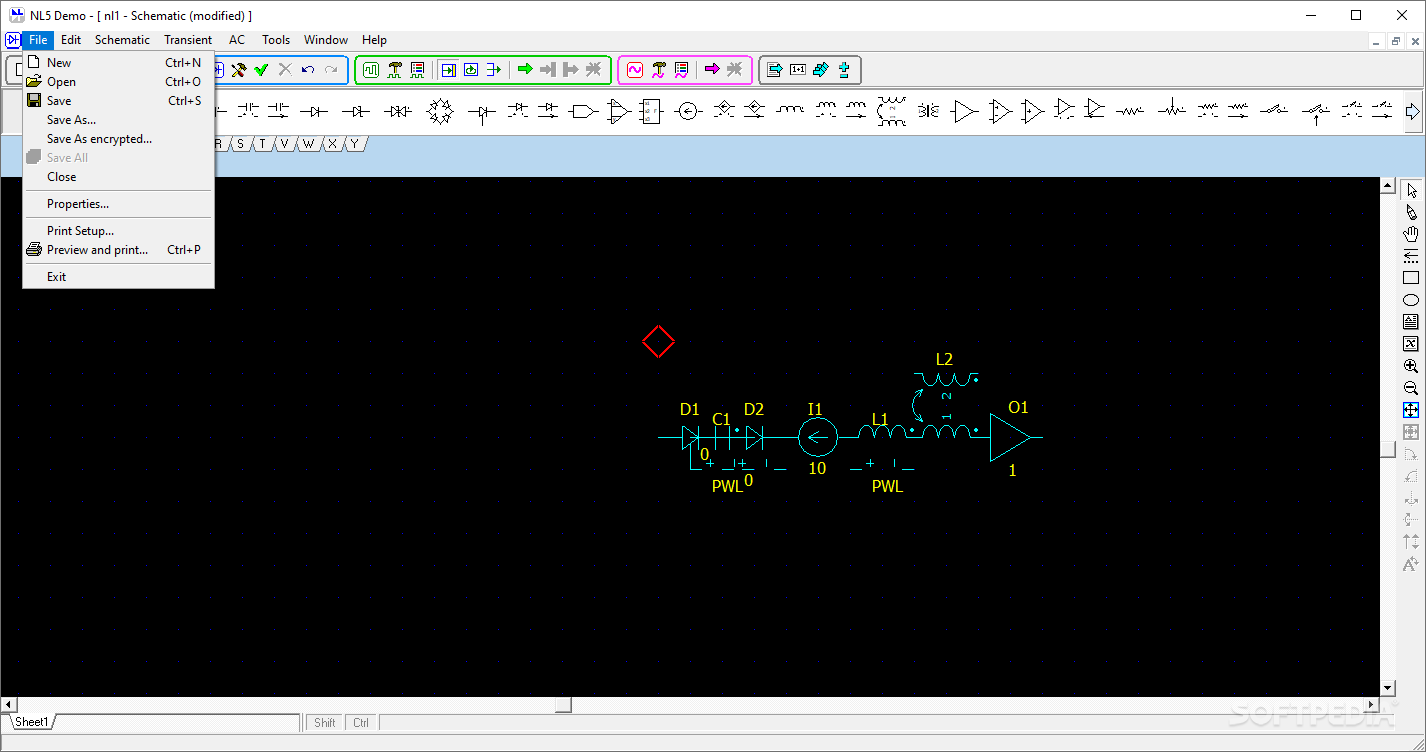Click the vertical scrollbar thumb
The width and height of the screenshot is (1426, 752).
(1388, 450)
